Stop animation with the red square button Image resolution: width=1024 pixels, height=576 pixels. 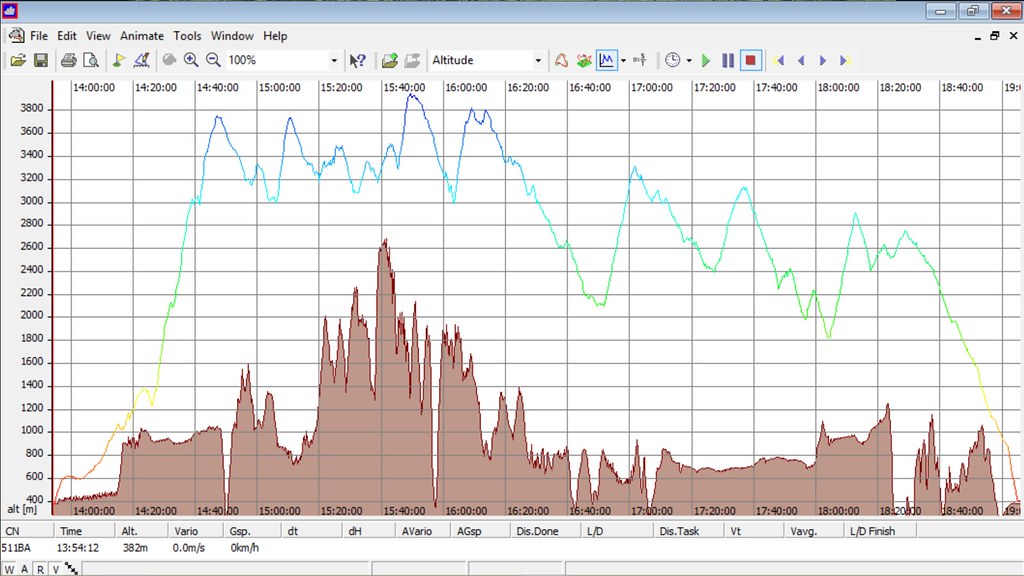point(750,61)
